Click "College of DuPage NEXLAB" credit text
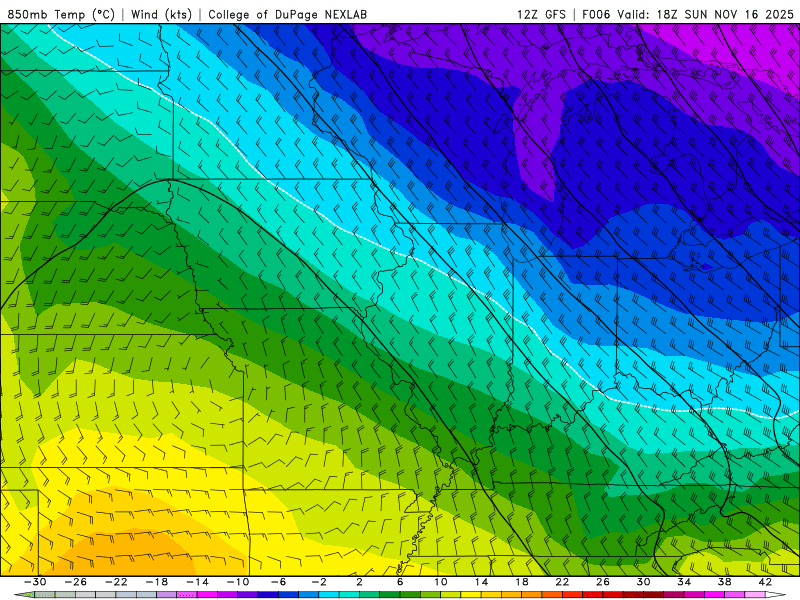Screen dimensions: 800x600 (287, 14)
